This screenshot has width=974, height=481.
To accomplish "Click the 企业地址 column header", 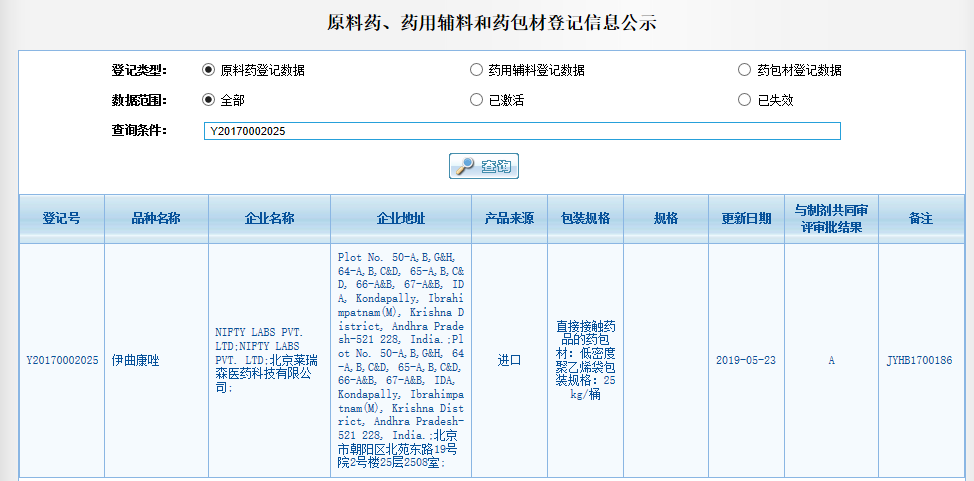I will coord(401,219).
